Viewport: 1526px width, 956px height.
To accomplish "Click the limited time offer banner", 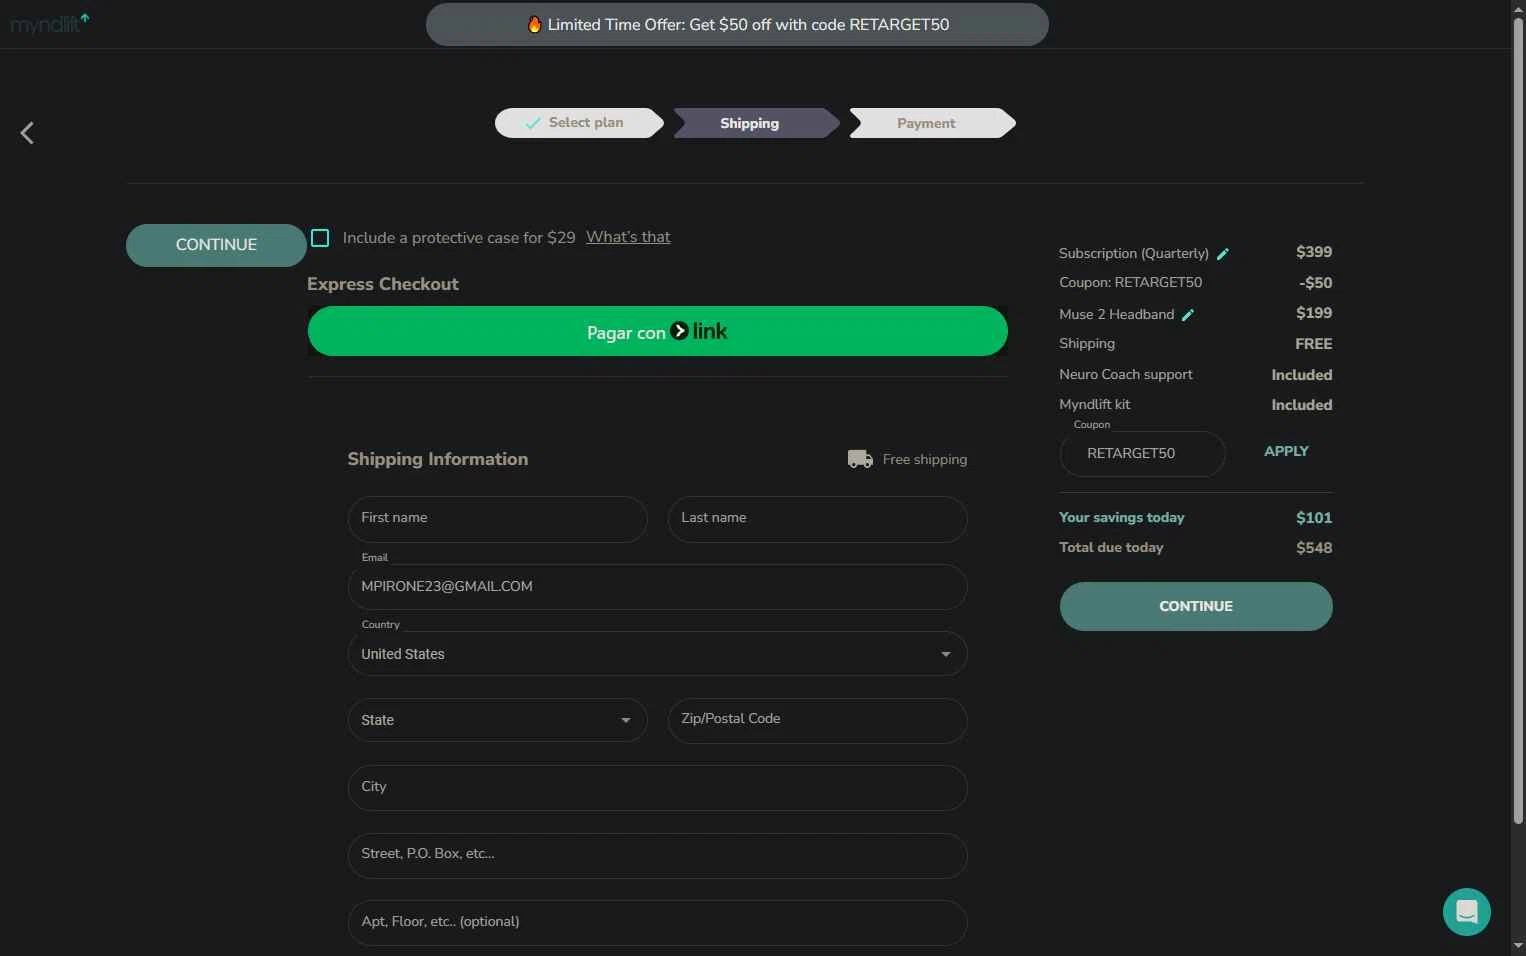I will (x=737, y=25).
